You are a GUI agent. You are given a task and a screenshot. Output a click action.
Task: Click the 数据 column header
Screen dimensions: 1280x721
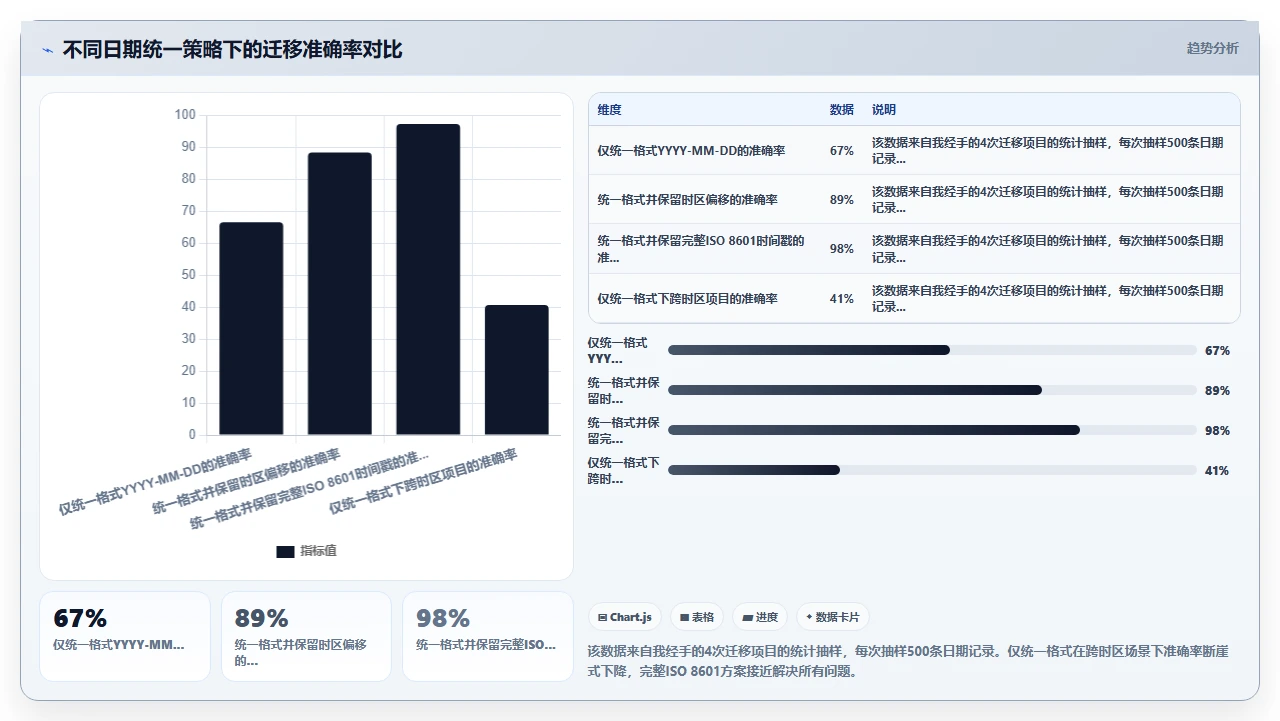click(842, 110)
